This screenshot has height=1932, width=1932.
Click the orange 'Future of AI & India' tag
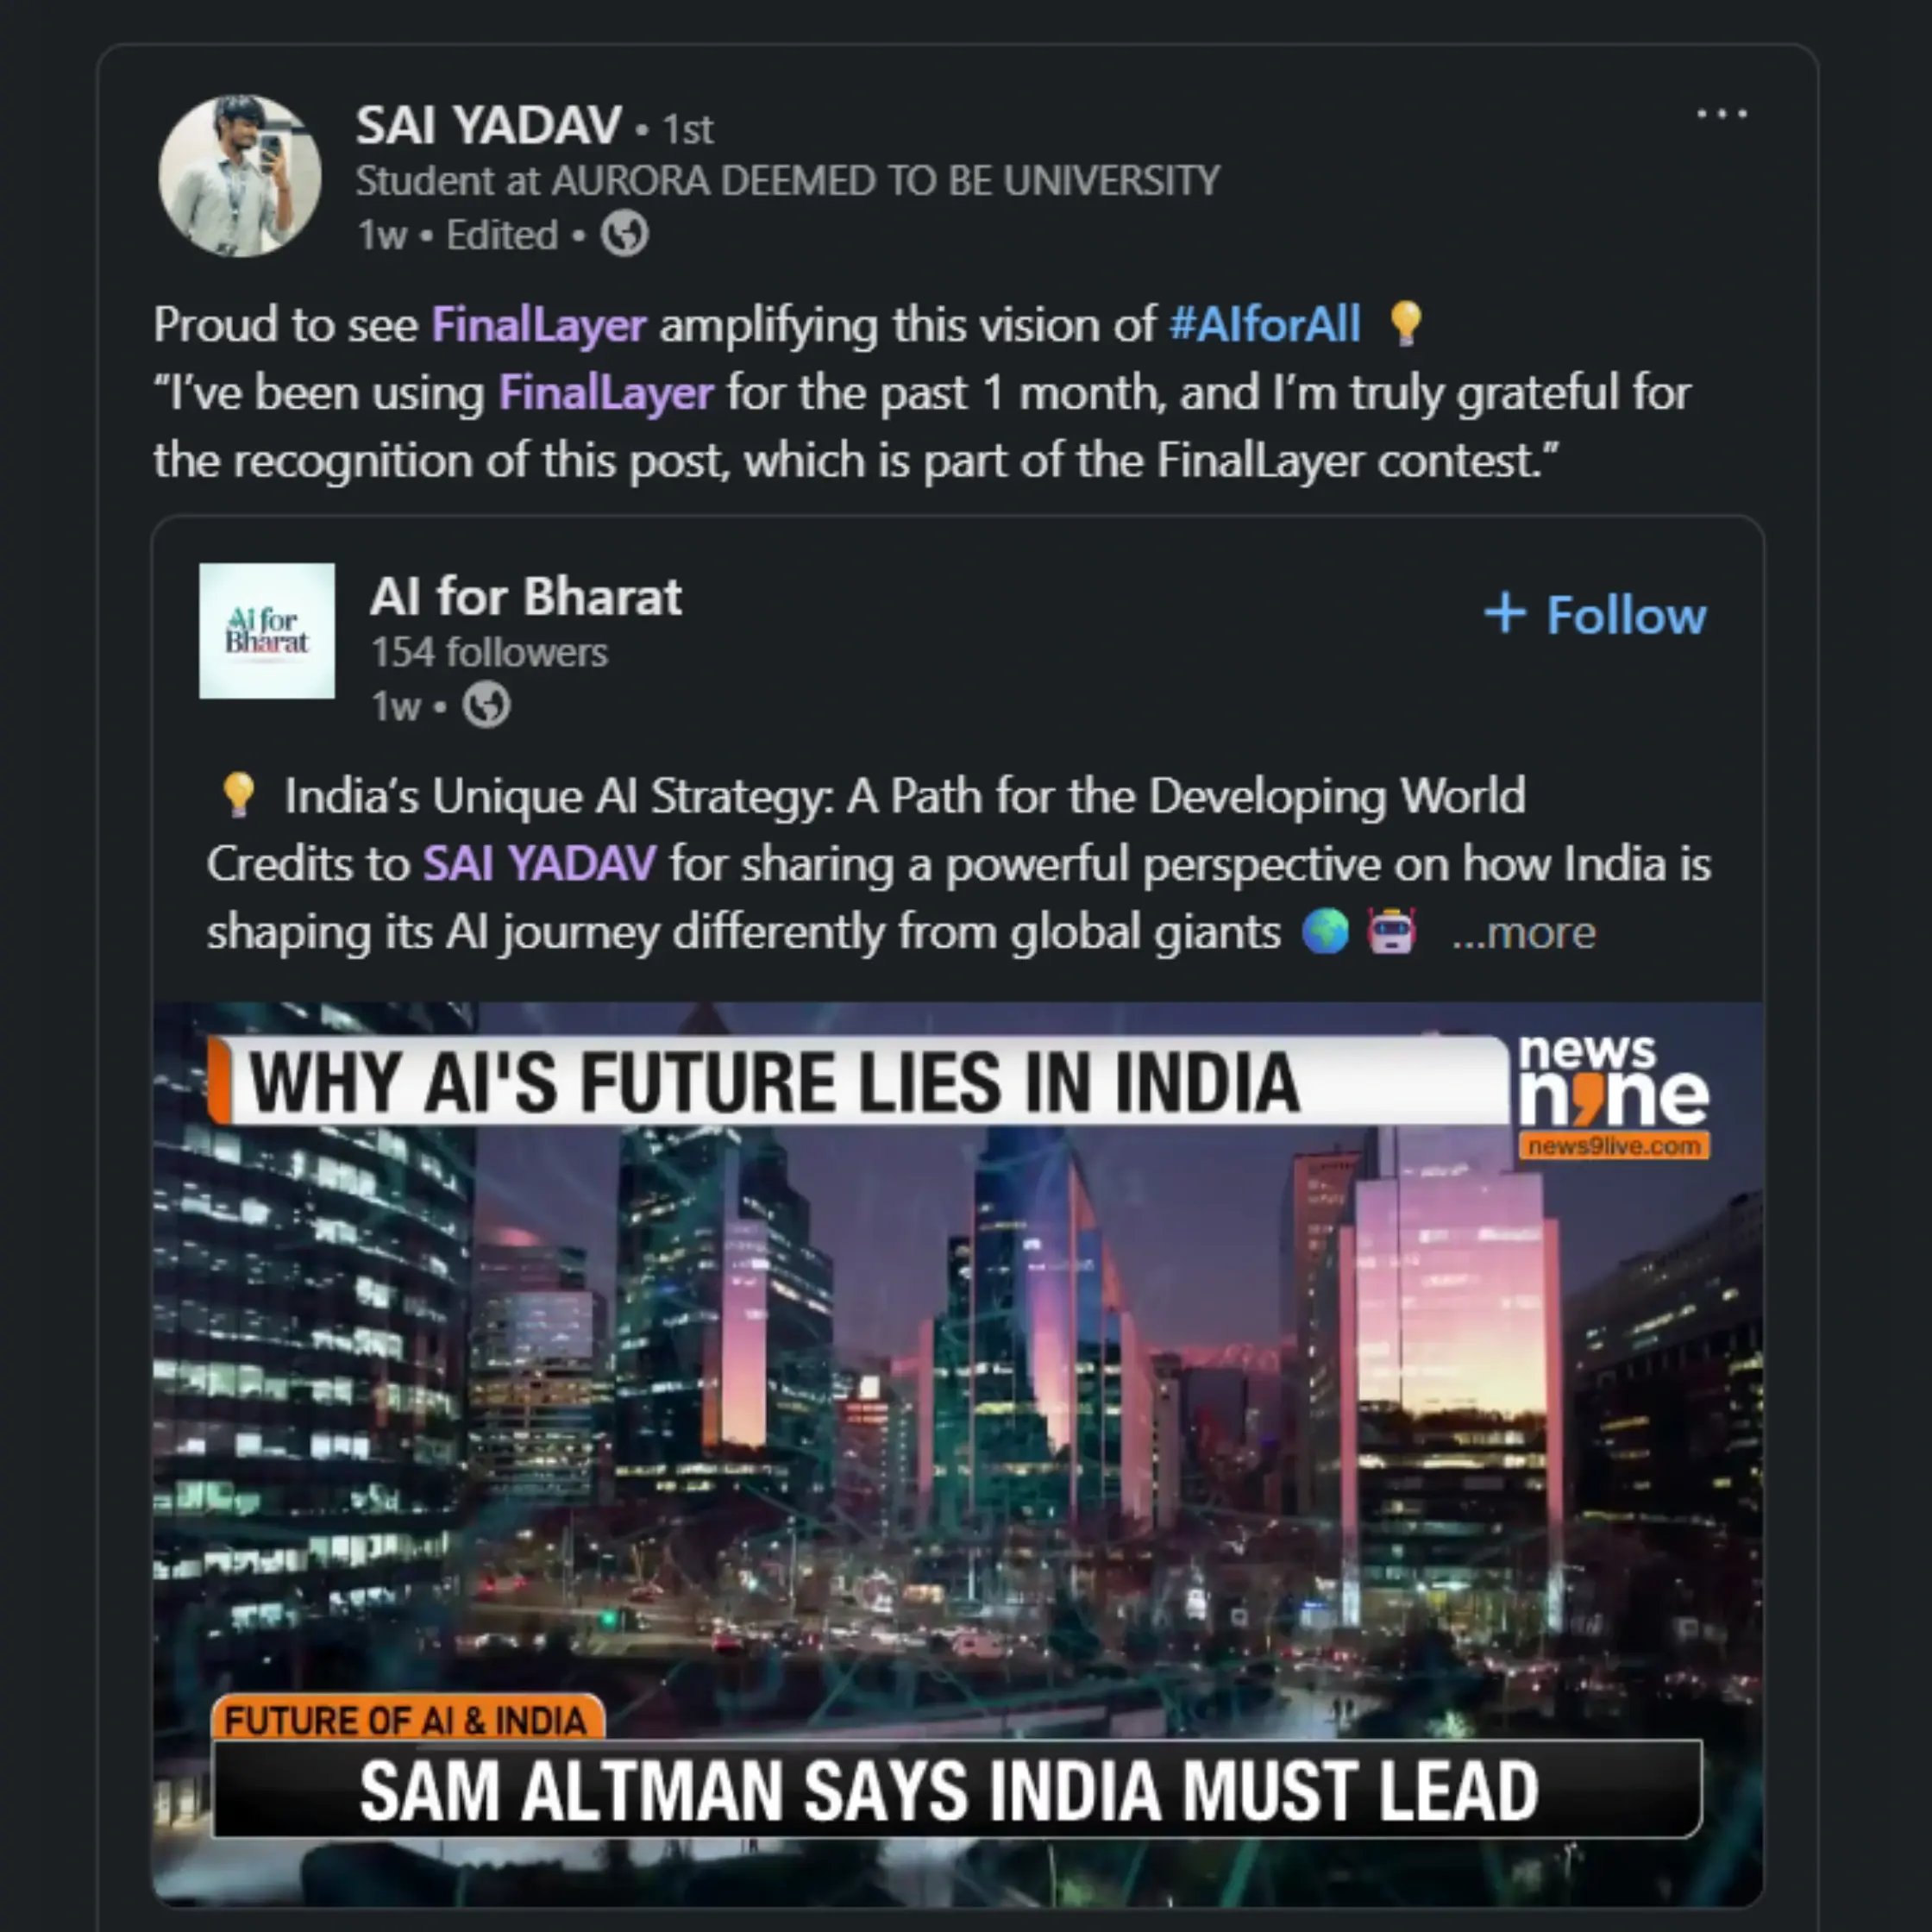407,1720
